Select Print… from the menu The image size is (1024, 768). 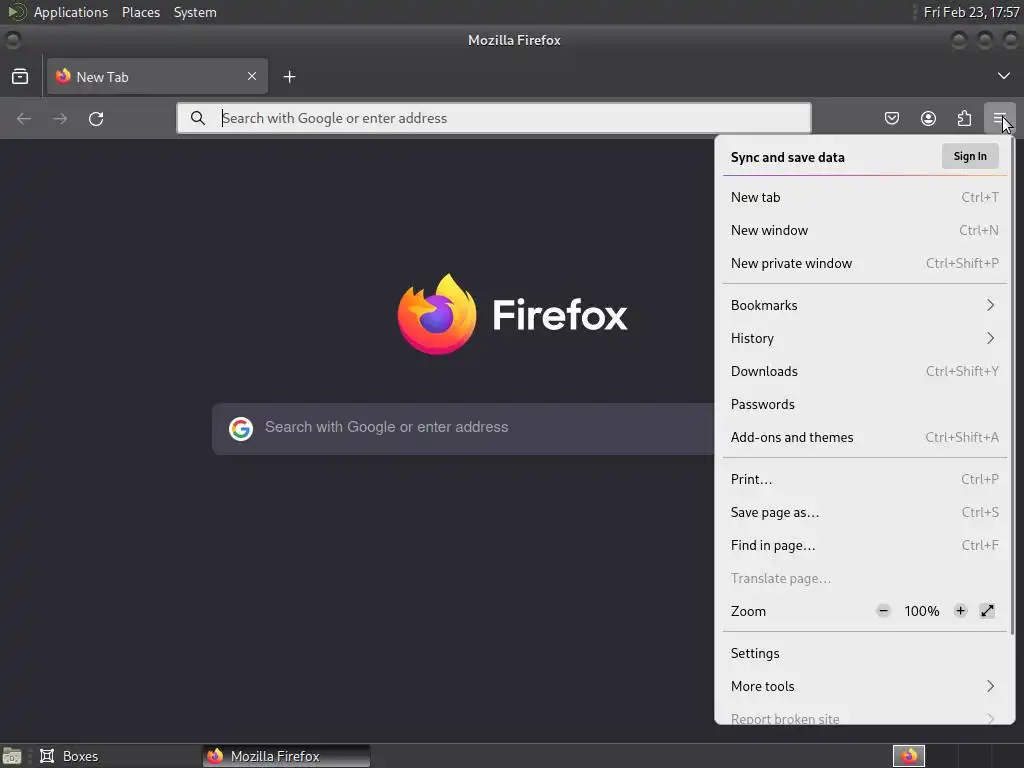coord(865,479)
